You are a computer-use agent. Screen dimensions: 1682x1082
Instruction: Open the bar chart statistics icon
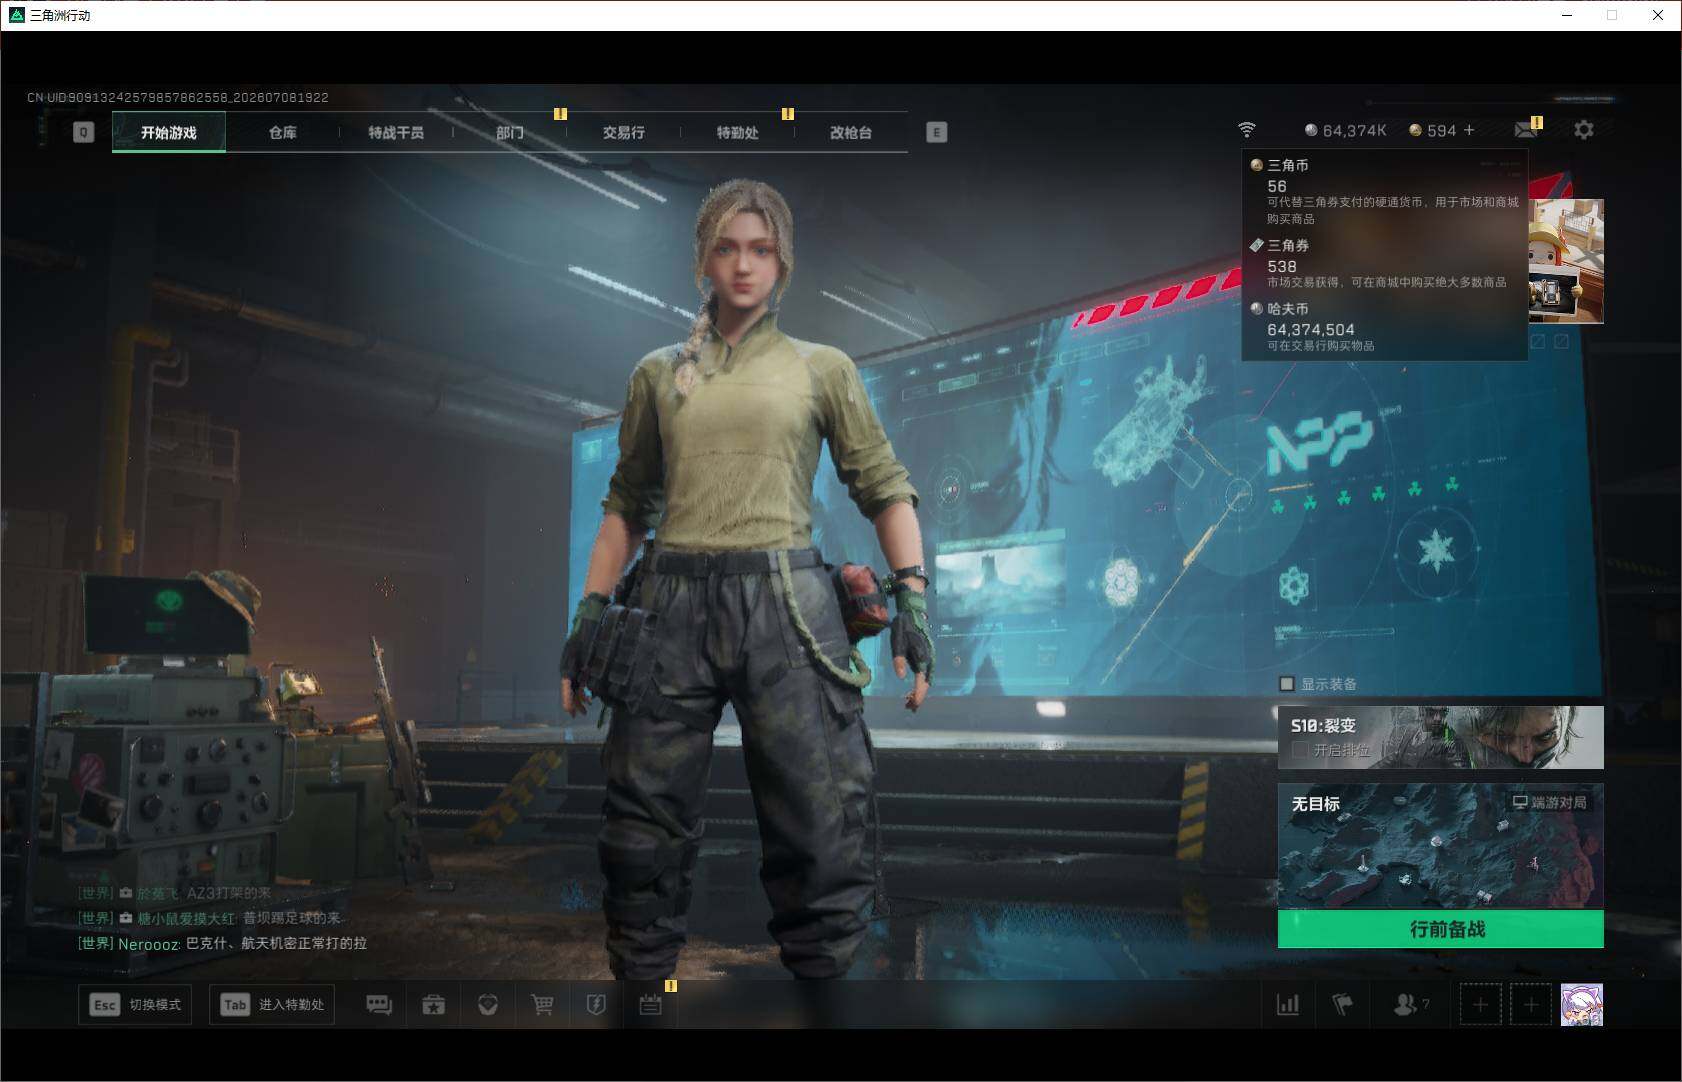pyautogui.click(x=1288, y=1005)
